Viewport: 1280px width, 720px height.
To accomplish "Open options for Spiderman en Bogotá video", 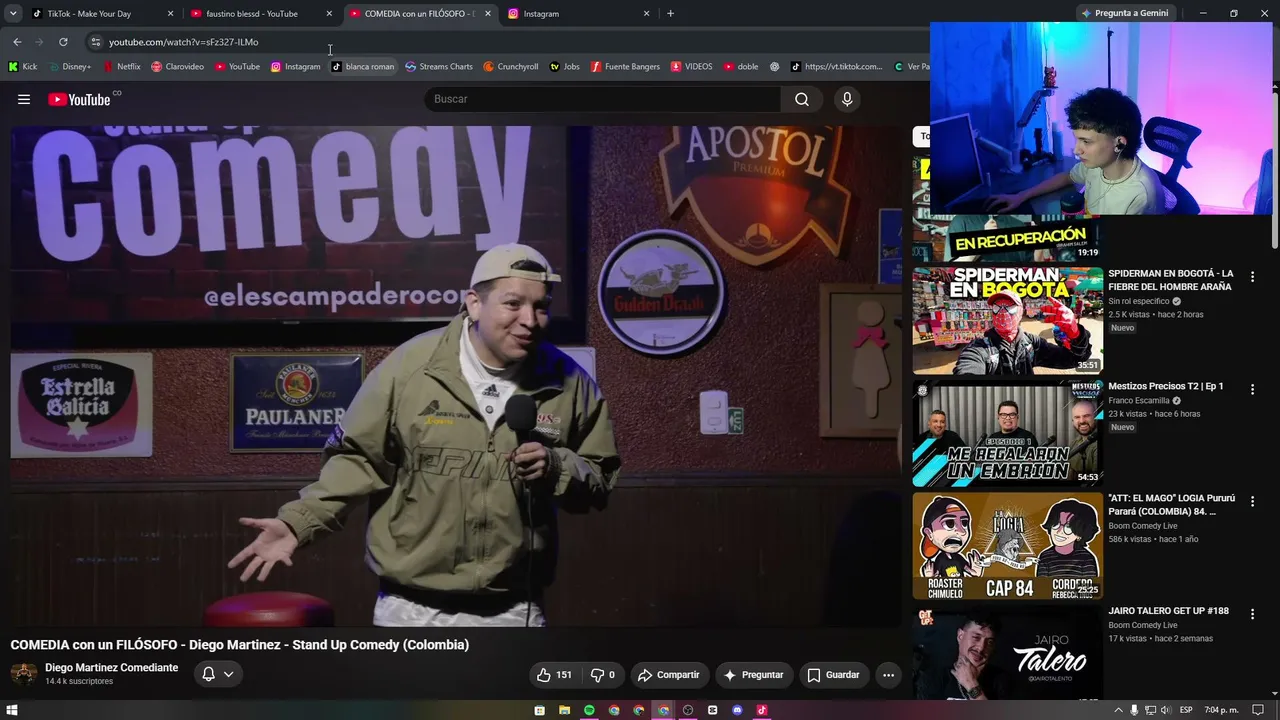I will click(1252, 277).
